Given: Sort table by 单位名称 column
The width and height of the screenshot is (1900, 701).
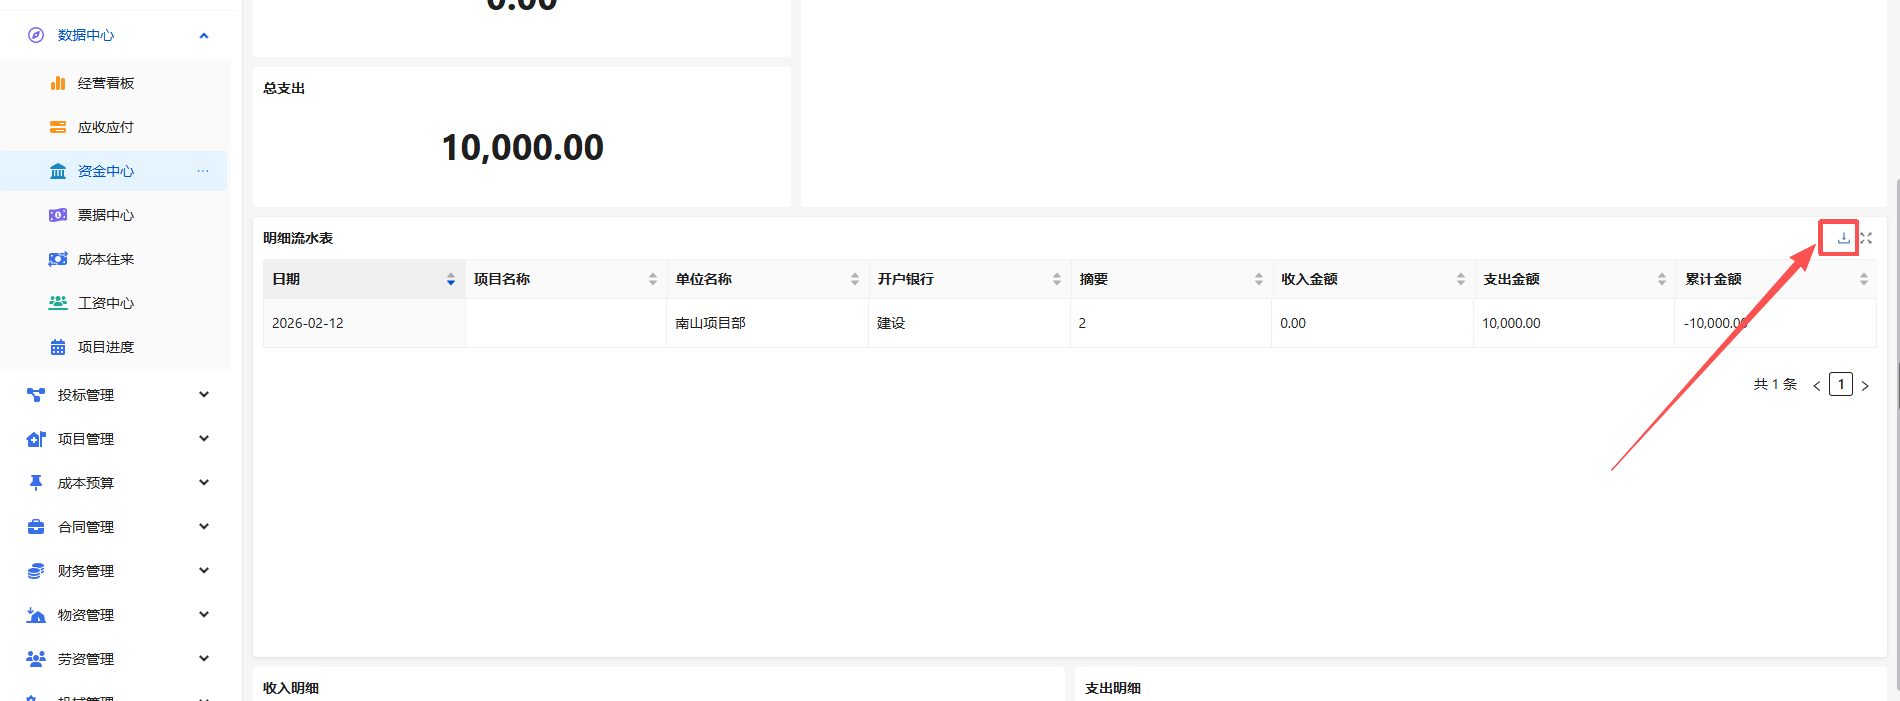Looking at the screenshot, I should tap(855, 280).
